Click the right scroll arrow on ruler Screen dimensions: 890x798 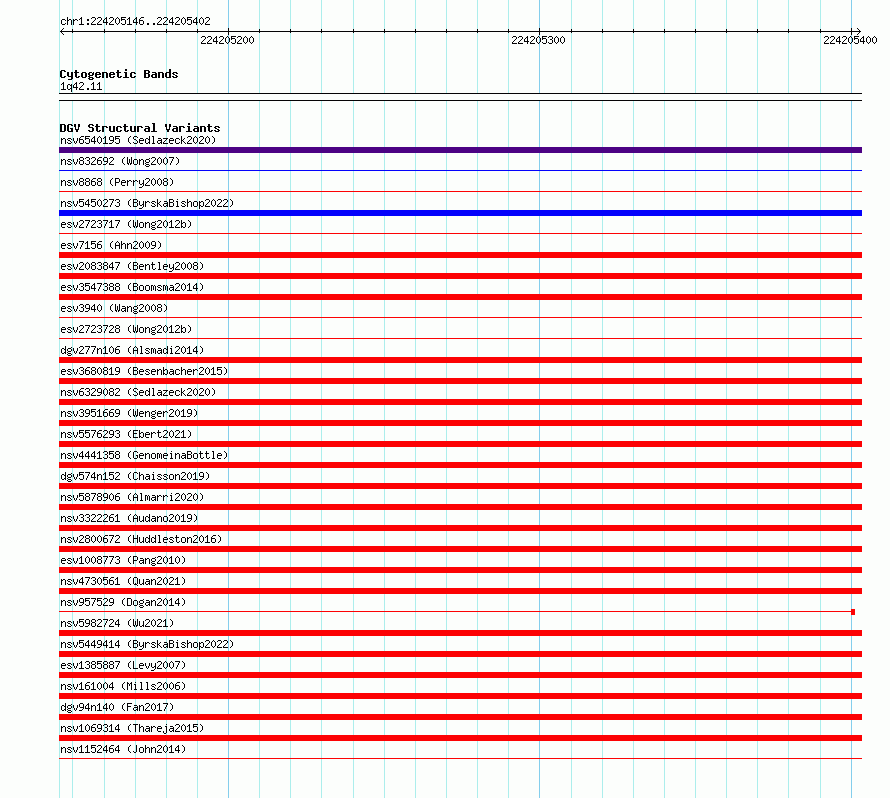tap(858, 31)
